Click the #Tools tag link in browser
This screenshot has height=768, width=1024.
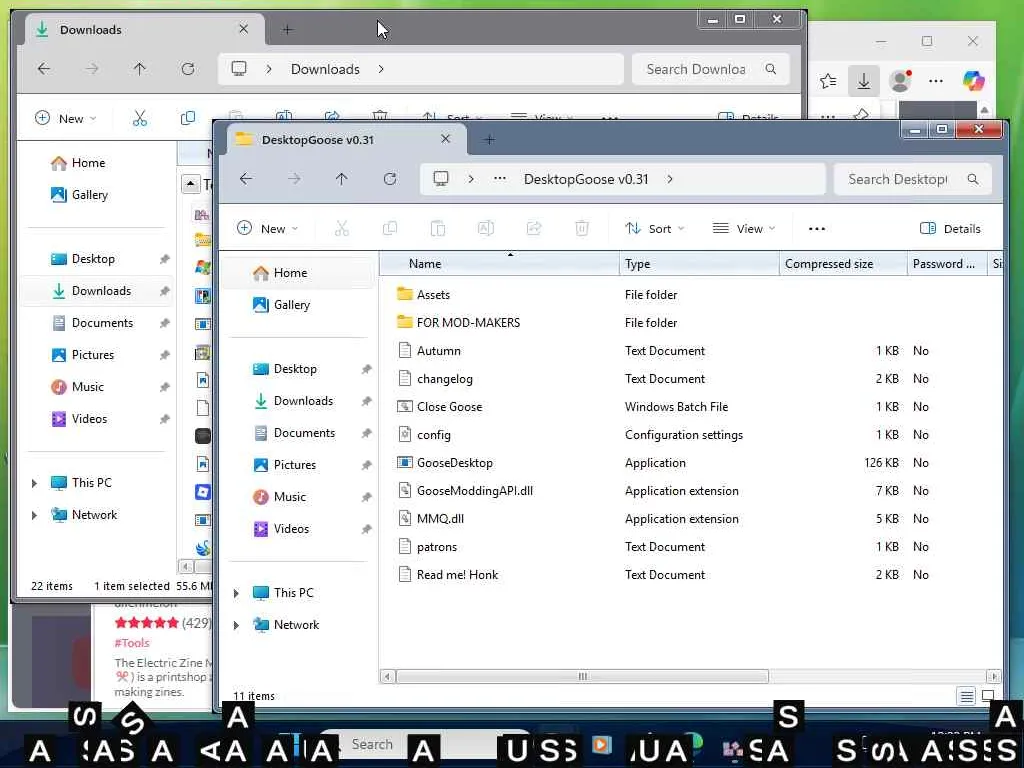point(132,643)
